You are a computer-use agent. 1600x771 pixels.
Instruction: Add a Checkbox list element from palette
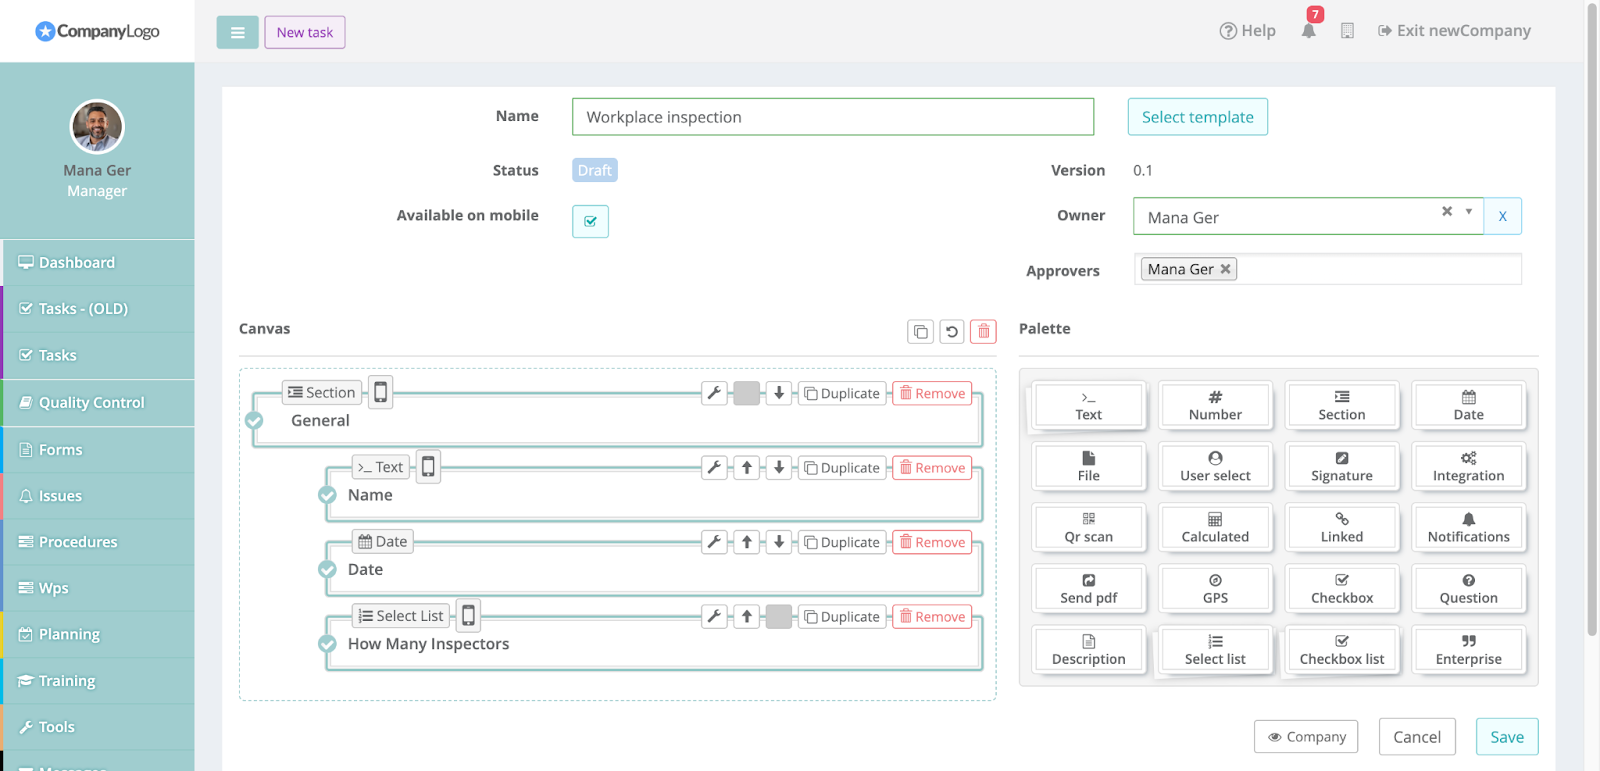point(1342,649)
